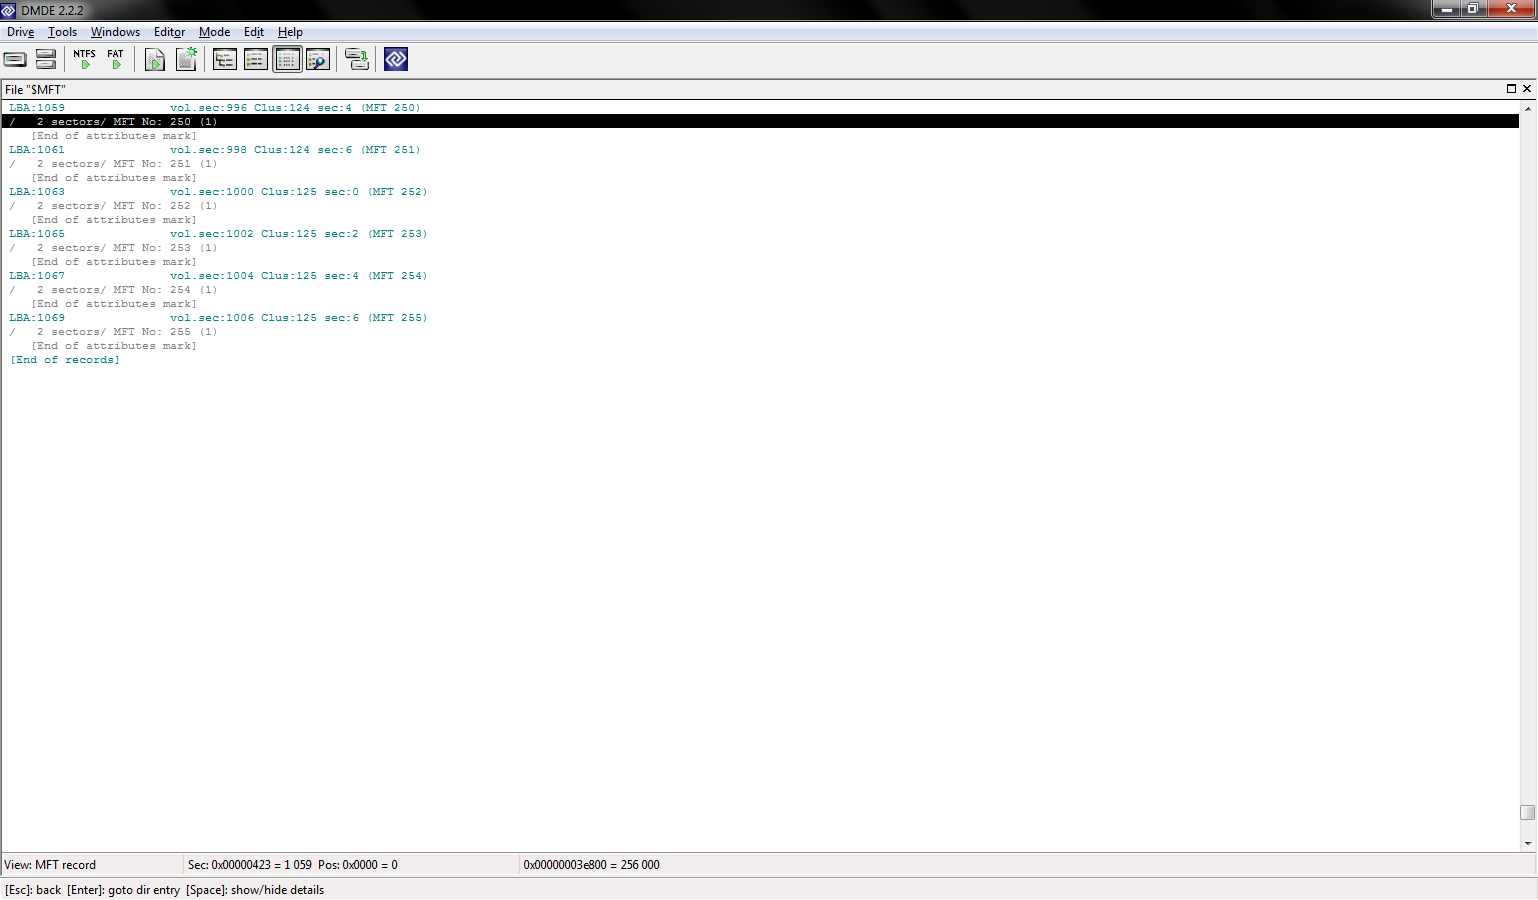Click the DMDE blue logo toolbar icon

click(396, 60)
